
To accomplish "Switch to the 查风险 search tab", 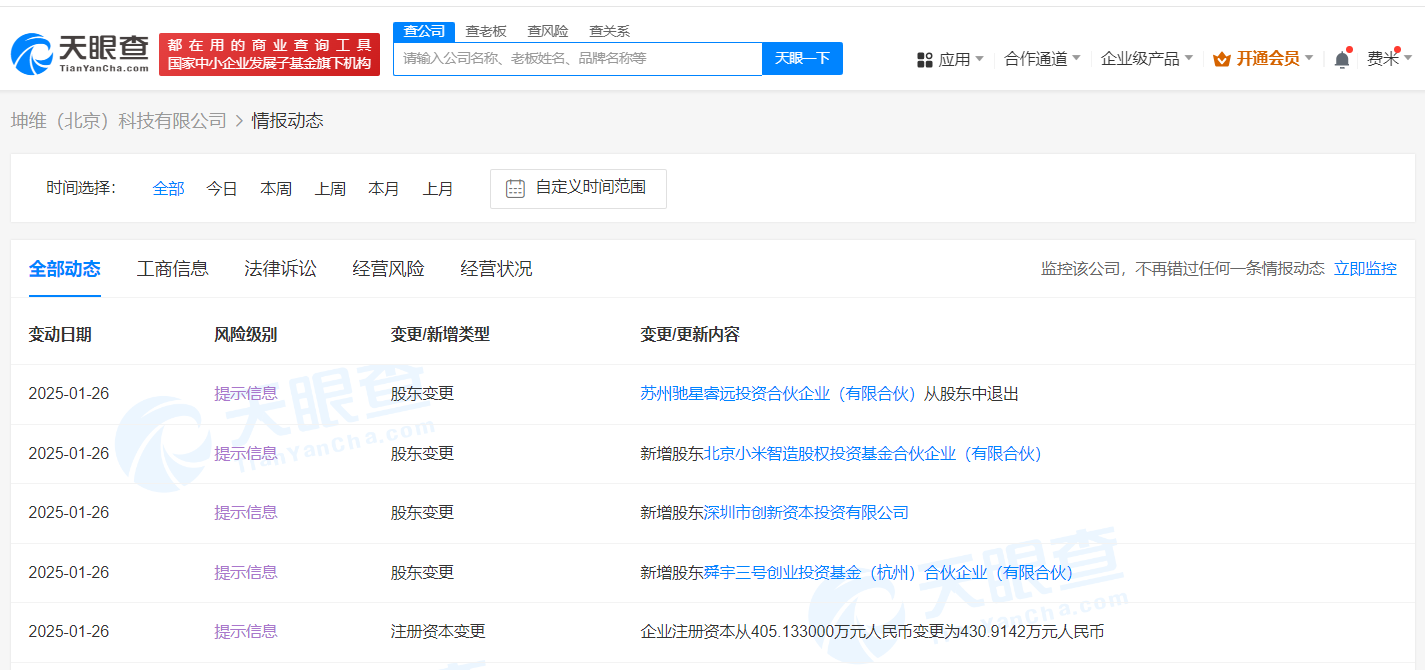I will 548,31.
